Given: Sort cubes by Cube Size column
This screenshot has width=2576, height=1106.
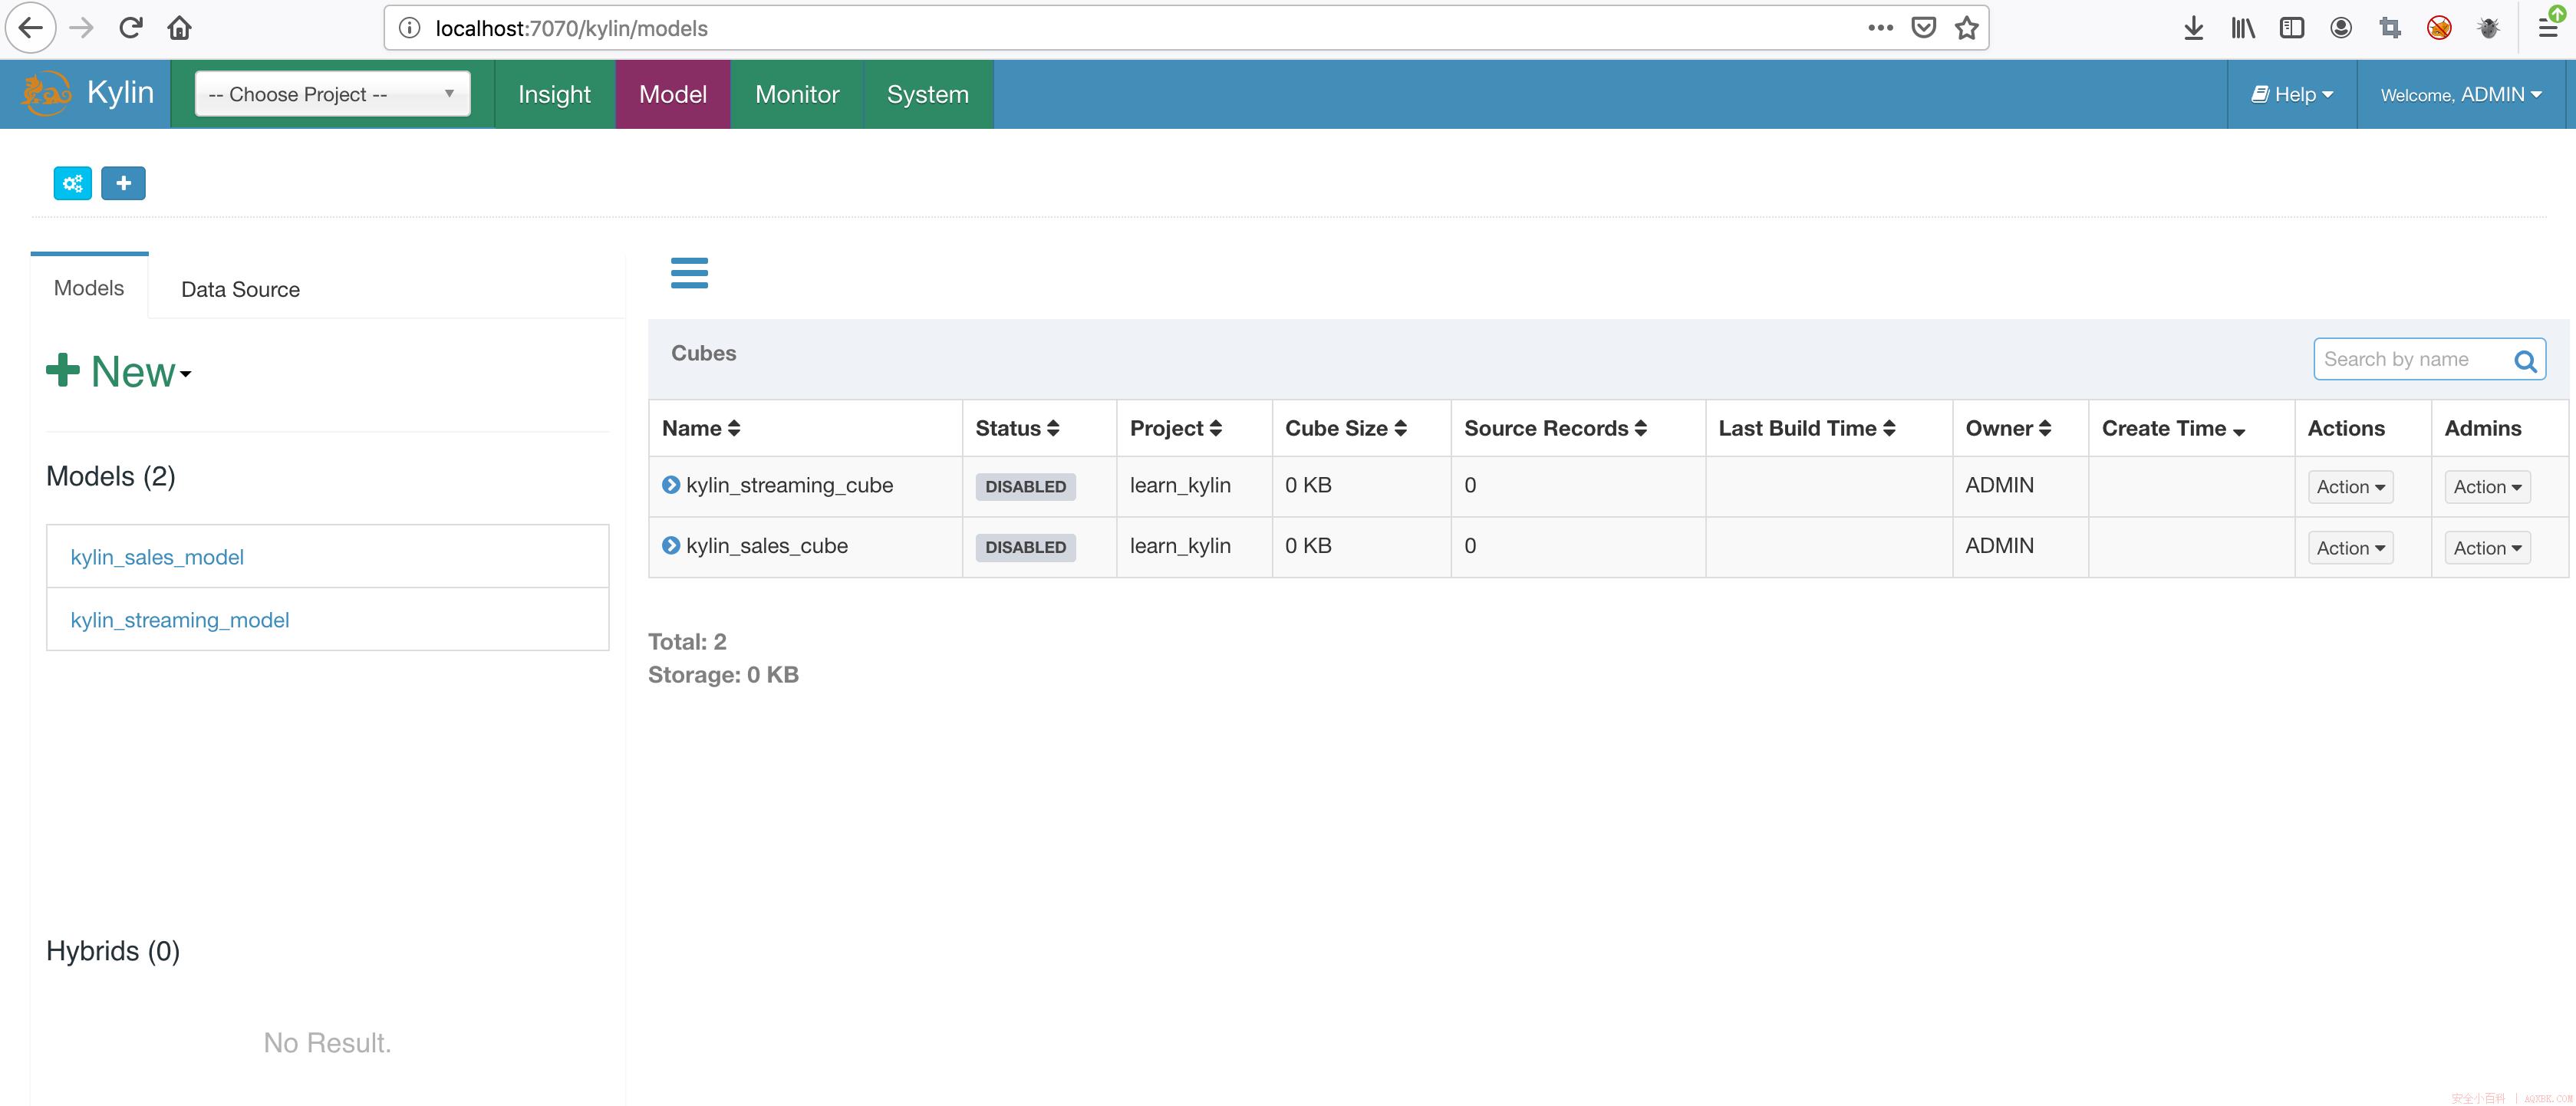Looking at the screenshot, I should pos(1346,428).
